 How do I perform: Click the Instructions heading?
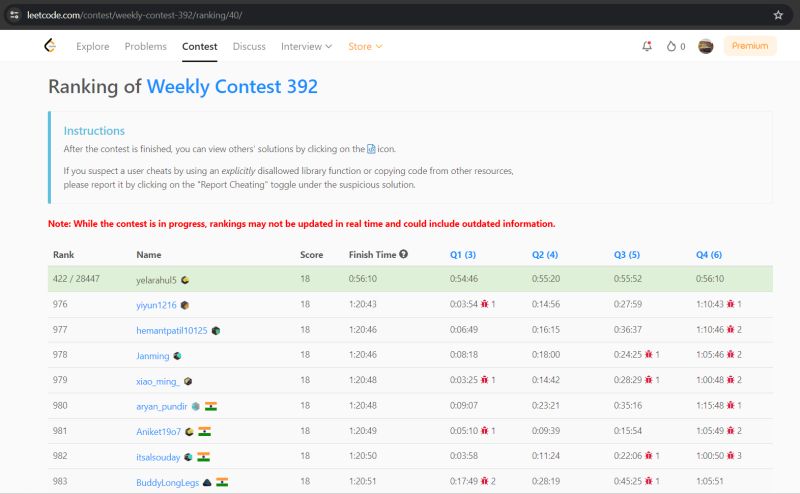point(94,131)
